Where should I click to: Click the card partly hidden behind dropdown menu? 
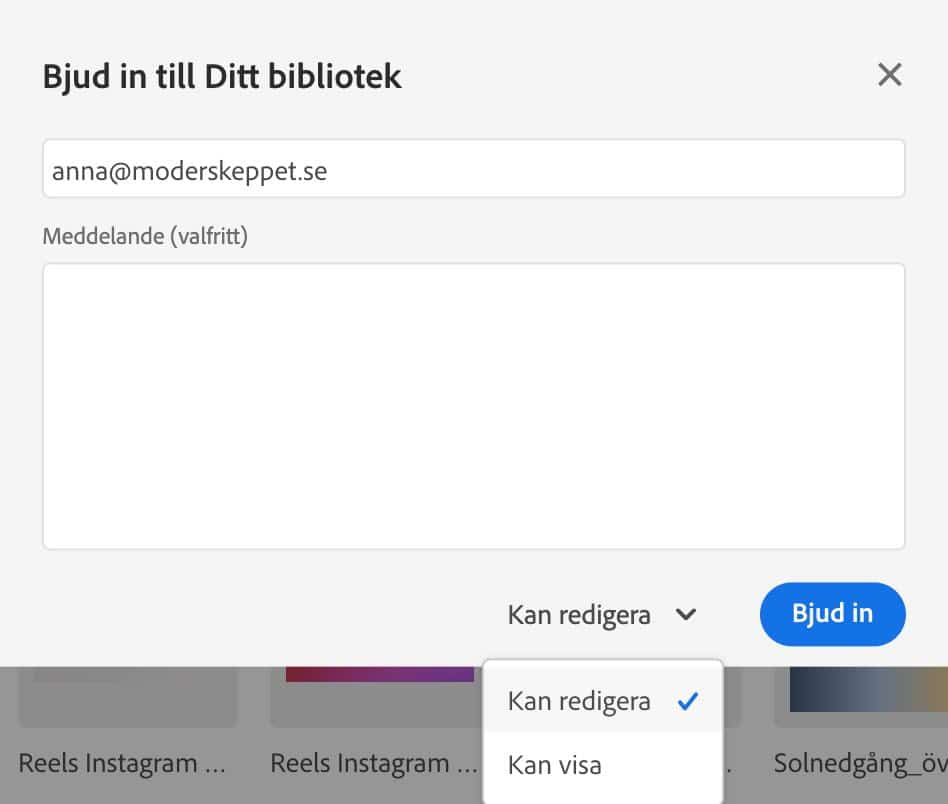click(x=732, y=696)
